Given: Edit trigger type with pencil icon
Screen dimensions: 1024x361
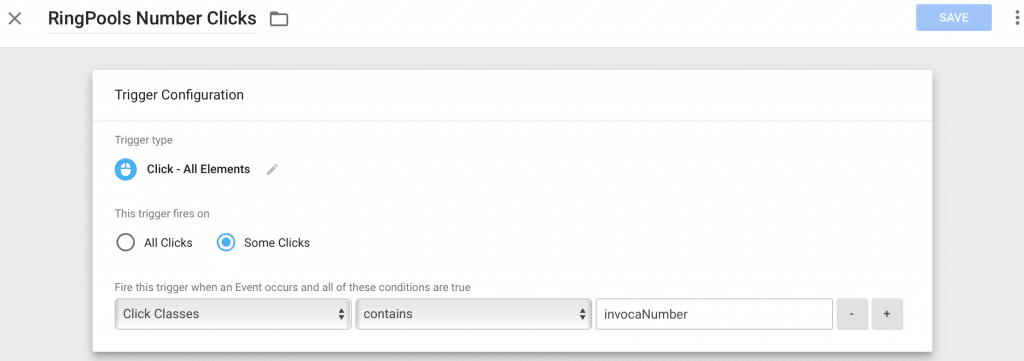Looking at the screenshot, I should (x=272, y=170).
